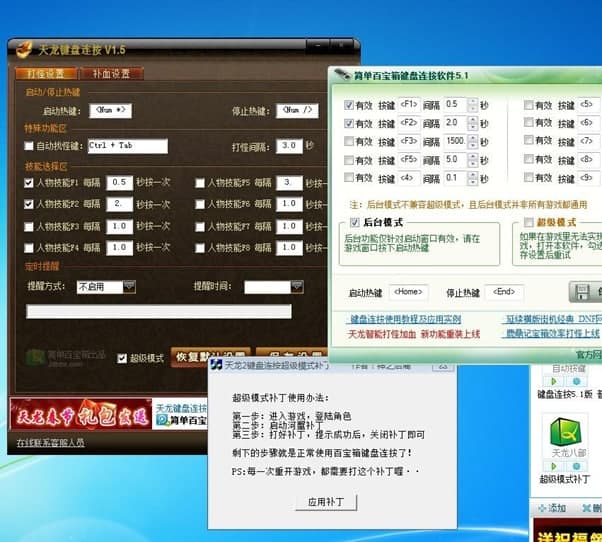
Task: Click the 添加 plus icon
Action: pos(542,508)
